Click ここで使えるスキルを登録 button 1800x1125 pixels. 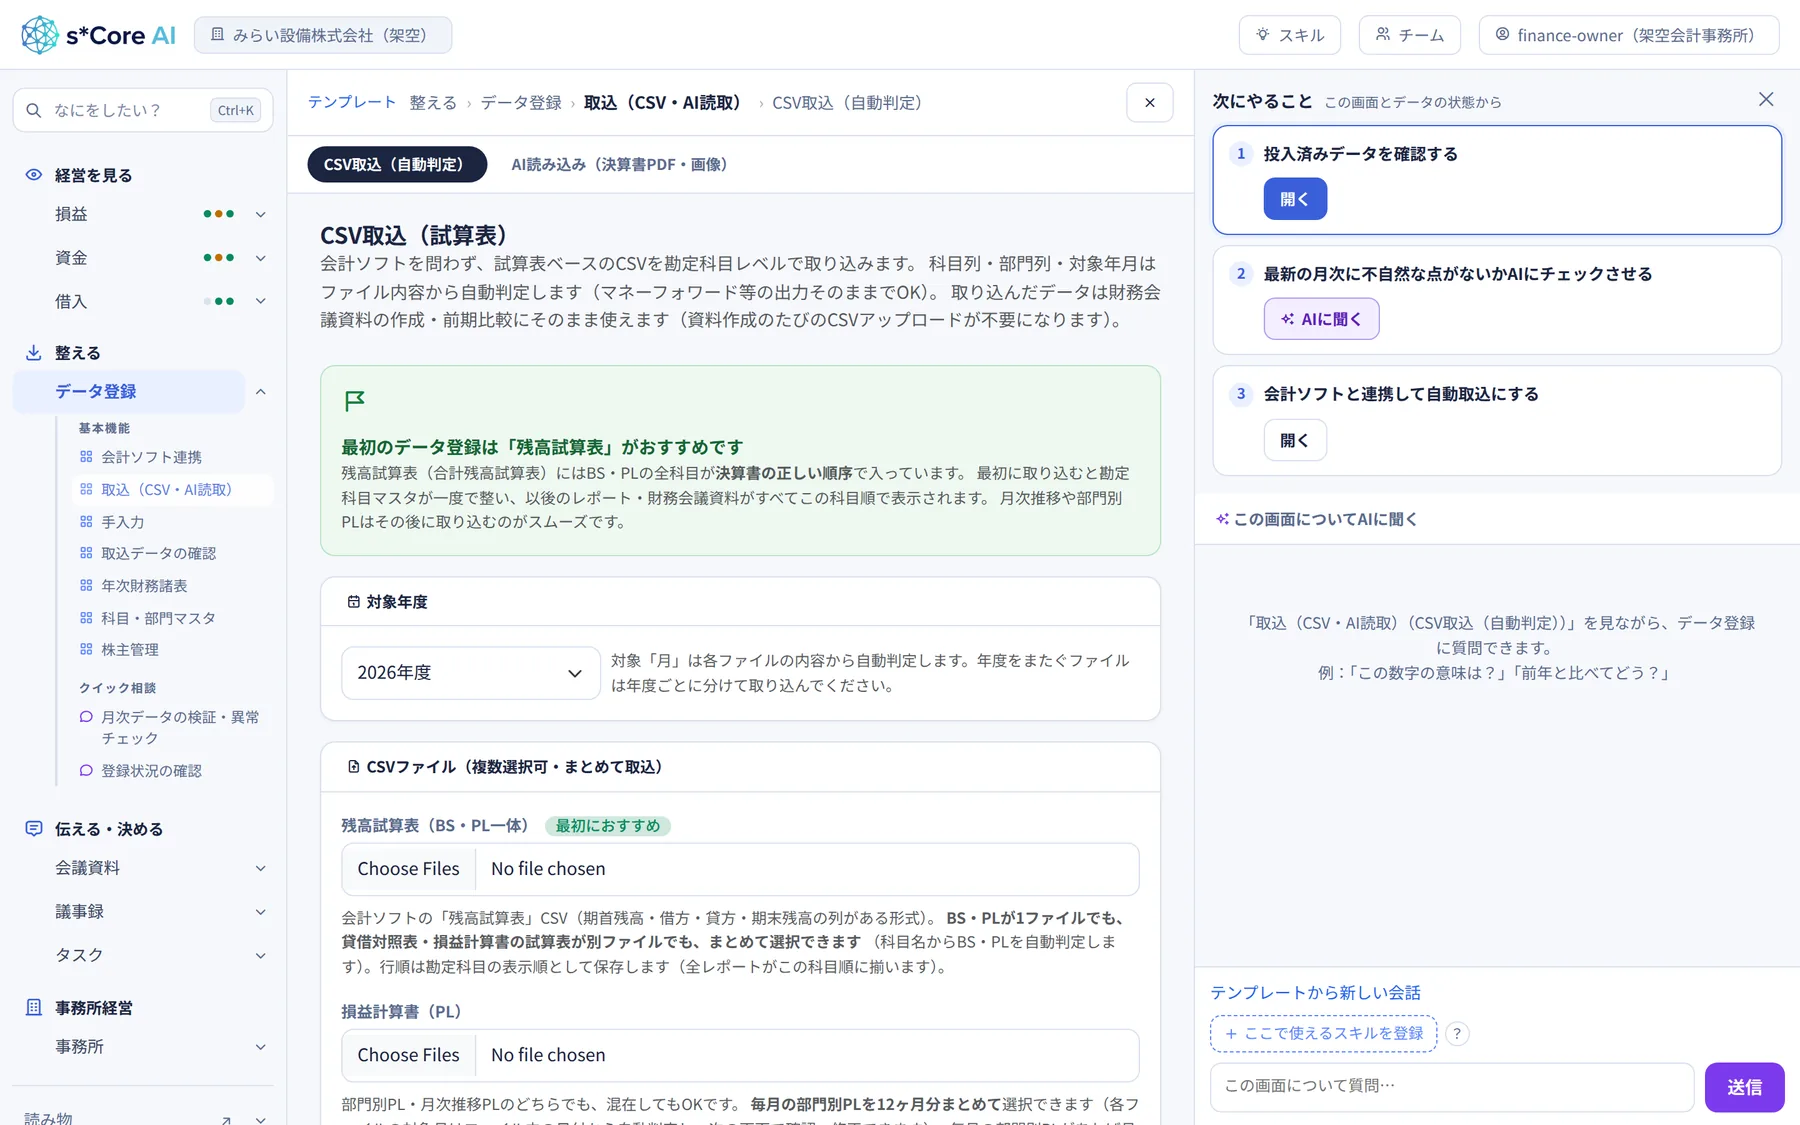tap(1323, 1034)
